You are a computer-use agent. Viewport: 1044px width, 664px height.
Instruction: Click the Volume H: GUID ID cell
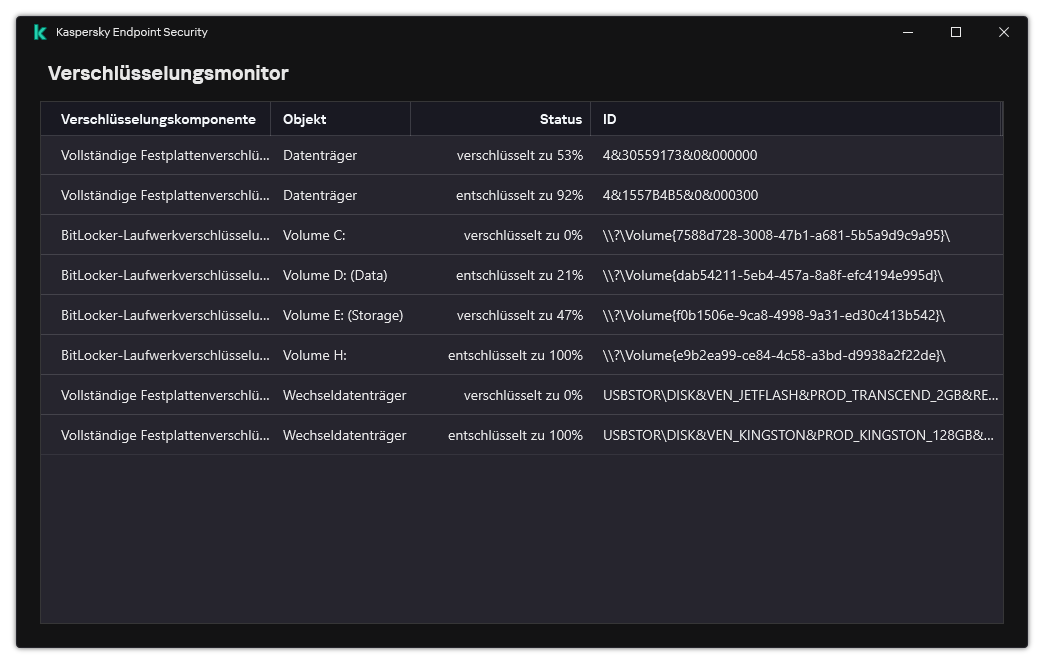[774, 355]
